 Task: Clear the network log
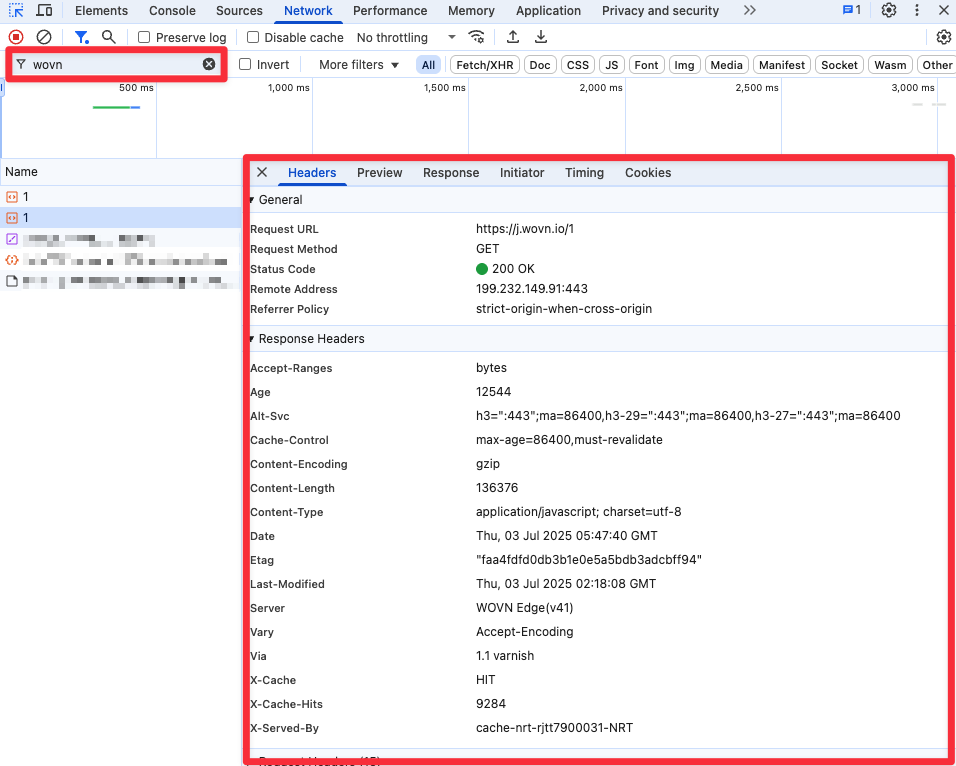[44, 37]
